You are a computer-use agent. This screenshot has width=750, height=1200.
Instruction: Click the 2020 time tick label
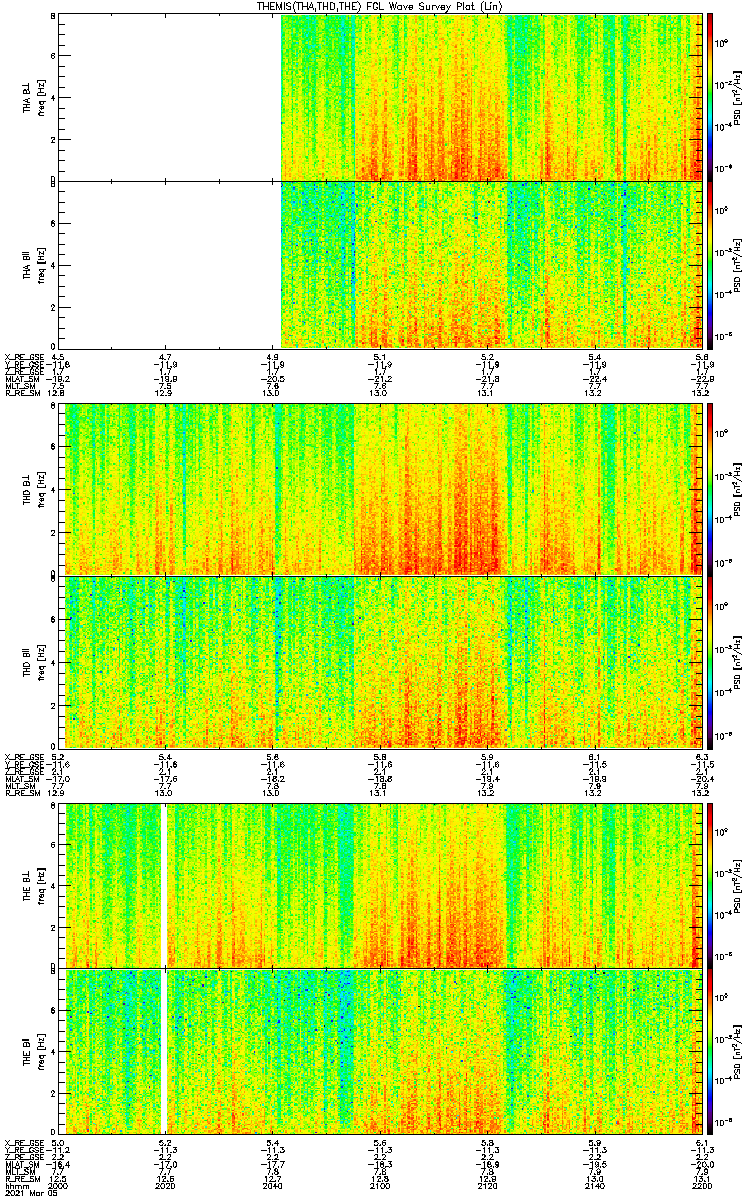[x=166, y=1185]
